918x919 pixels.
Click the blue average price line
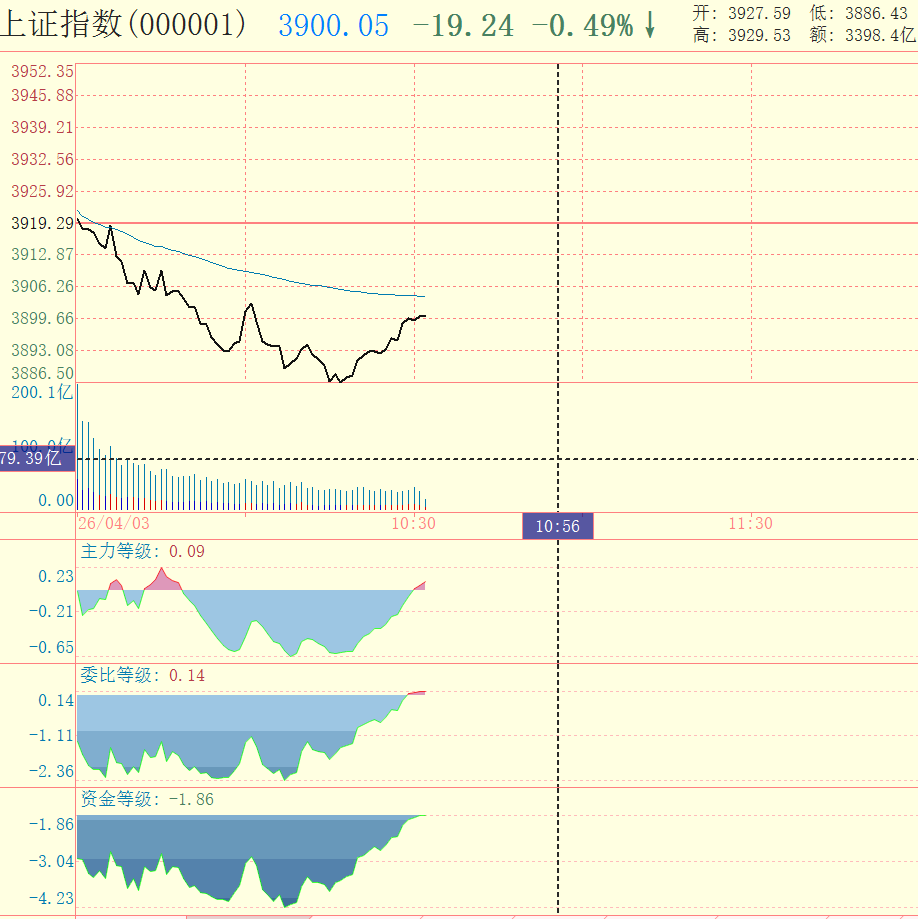click(x=300, y=284)
